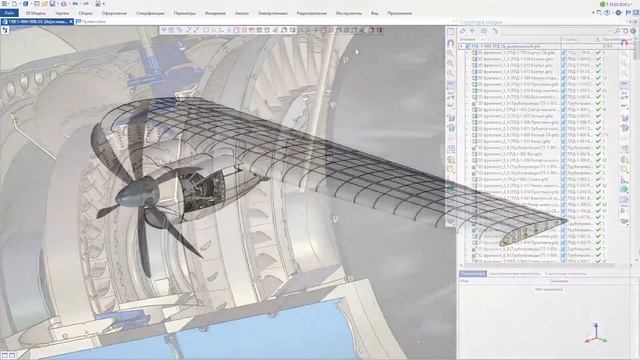This screenshot has width=640, height=360.
Task: Switch to the 3D Модель ribbon tab
Action: pyautogui.click(x=36, y=13)
